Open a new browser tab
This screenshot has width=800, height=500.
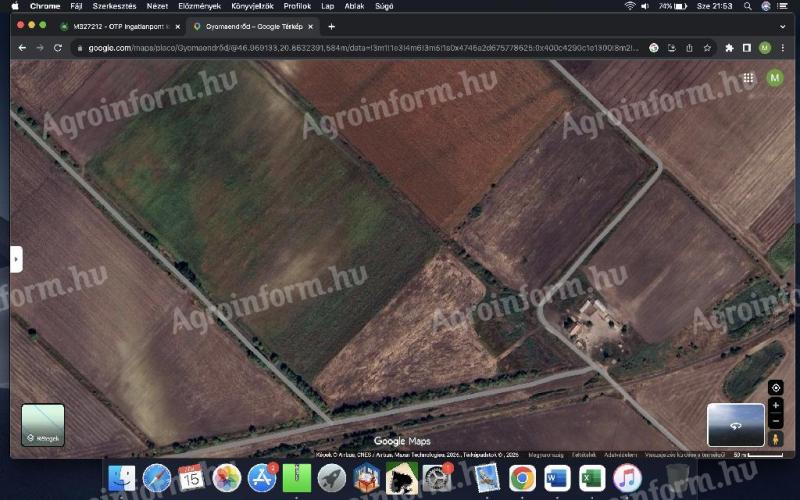(x=331, y=26)
